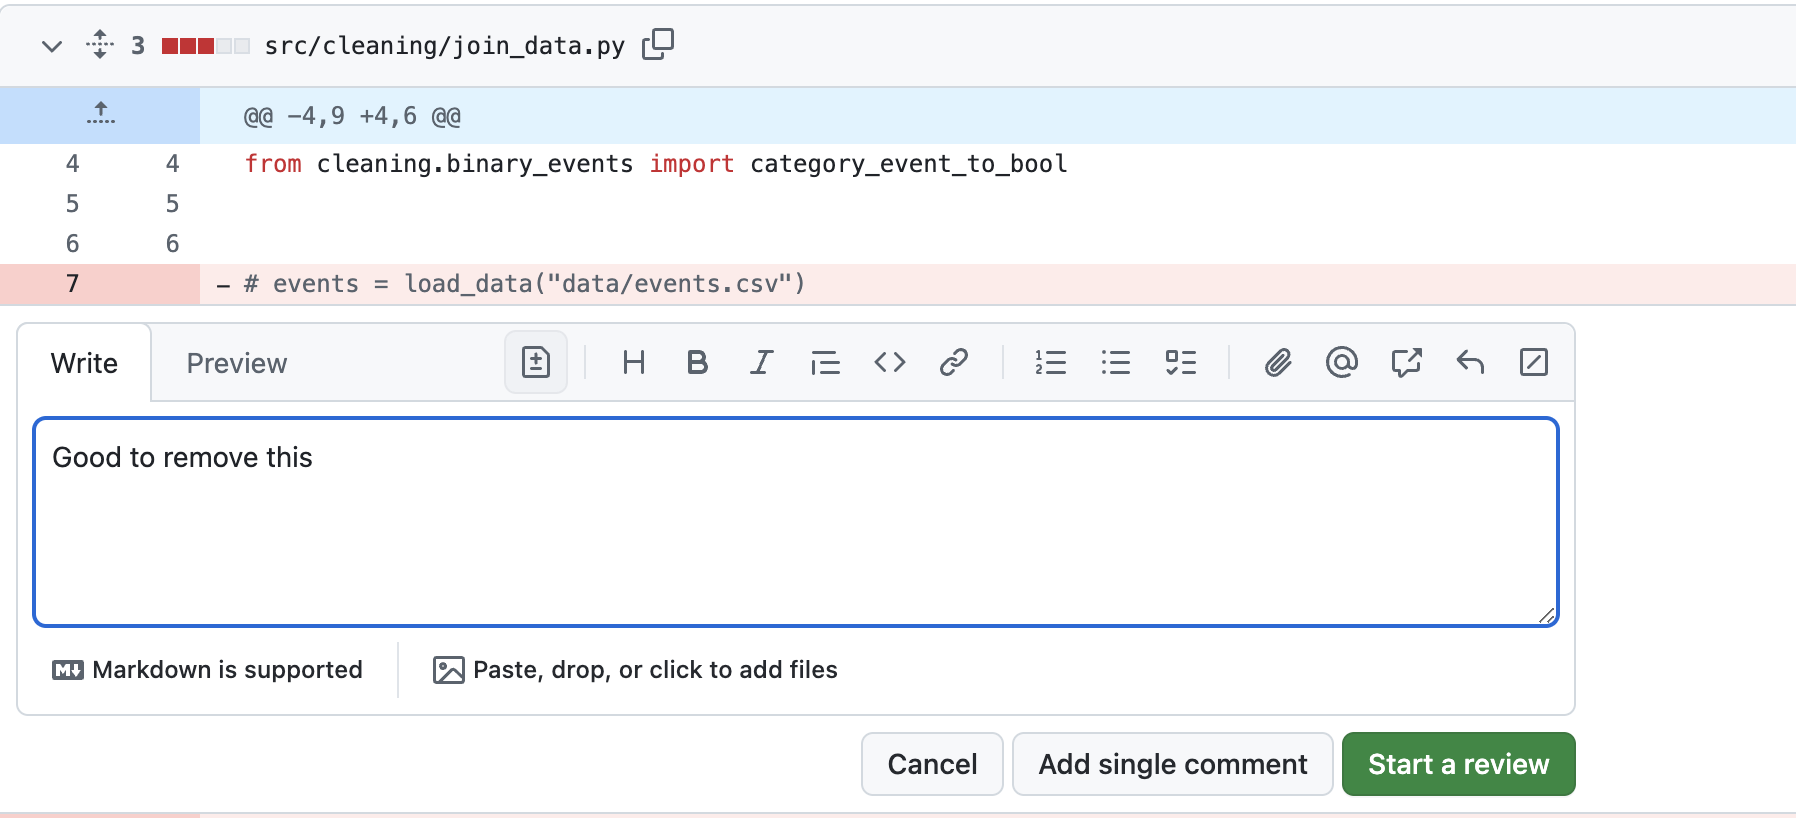
Task: Collapse the join_data.py file diff chevron
Action: pos(52,46)
